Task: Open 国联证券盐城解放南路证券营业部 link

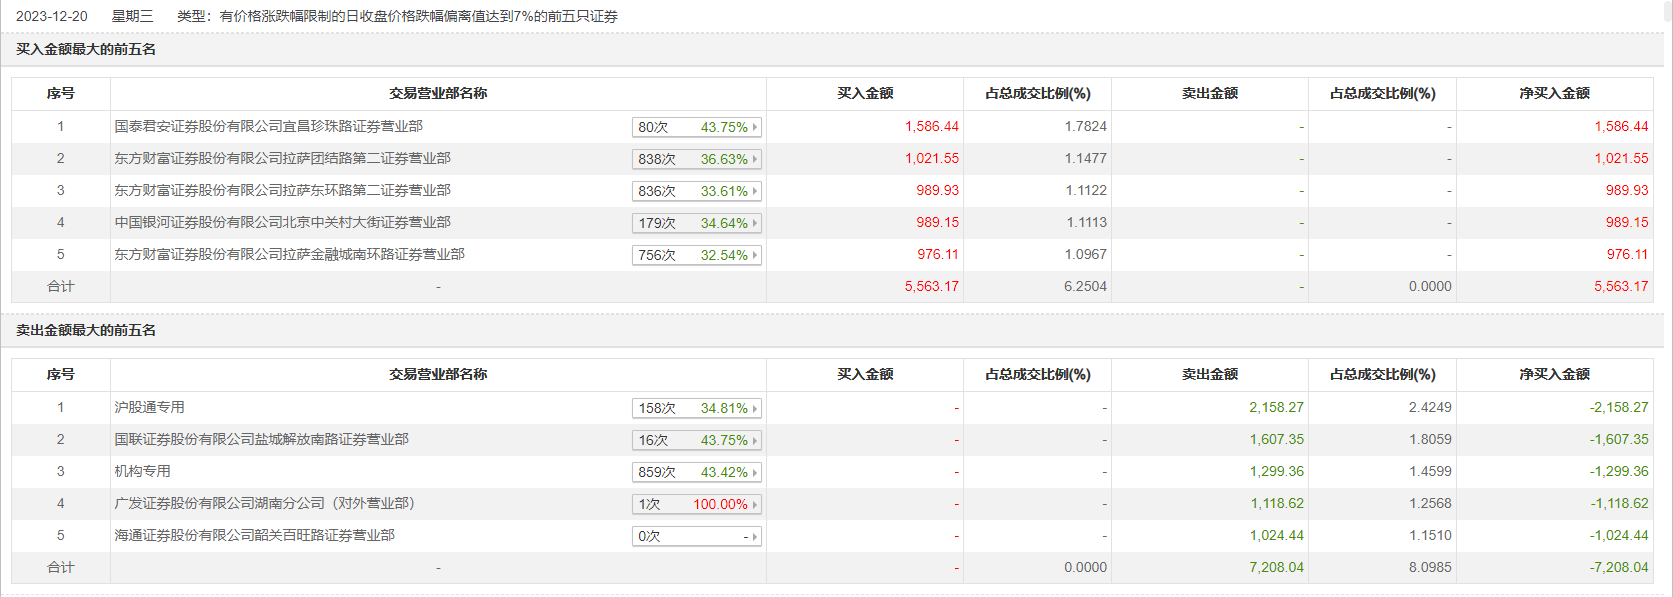Action: coord(261,439)
